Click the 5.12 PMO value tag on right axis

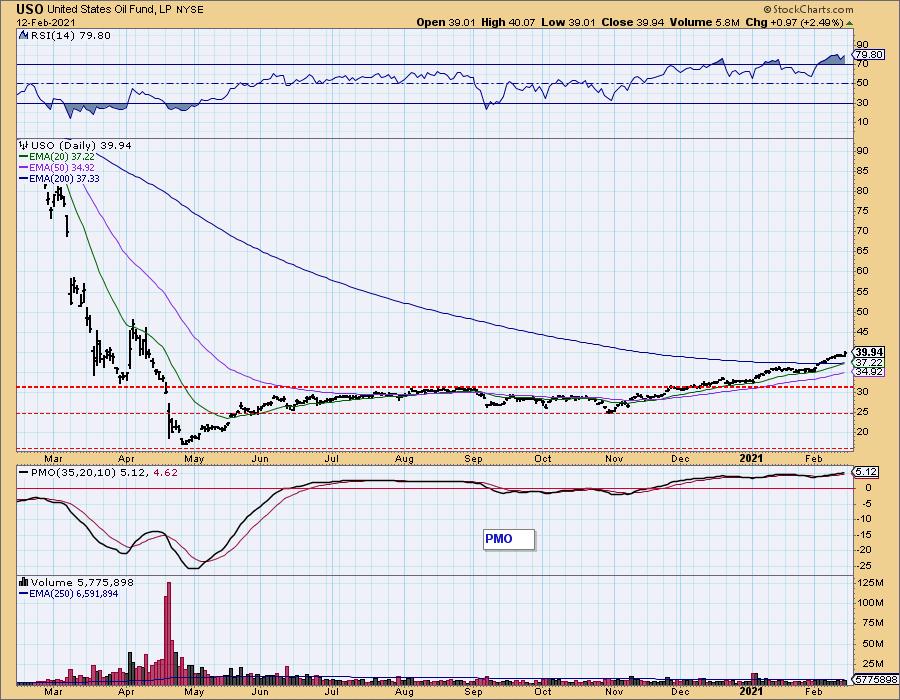click(x=866, y=472)
